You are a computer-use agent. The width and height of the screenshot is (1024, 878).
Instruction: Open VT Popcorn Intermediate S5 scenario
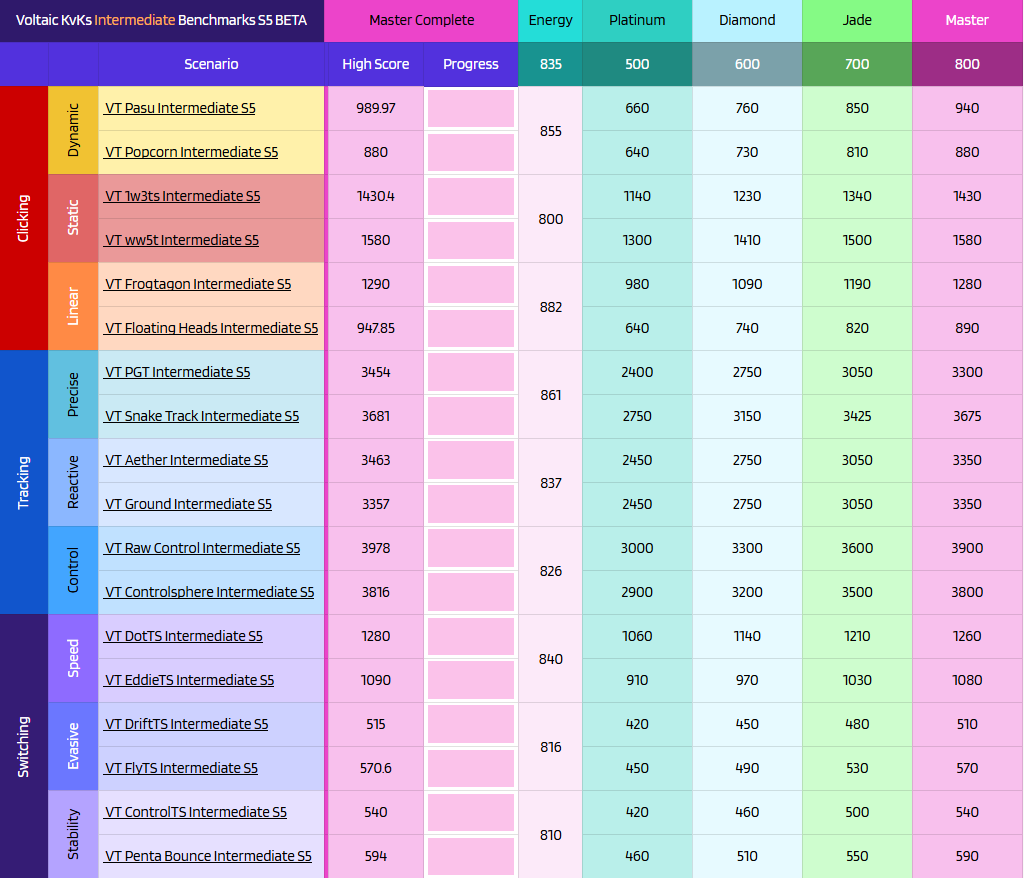(190, 152)
